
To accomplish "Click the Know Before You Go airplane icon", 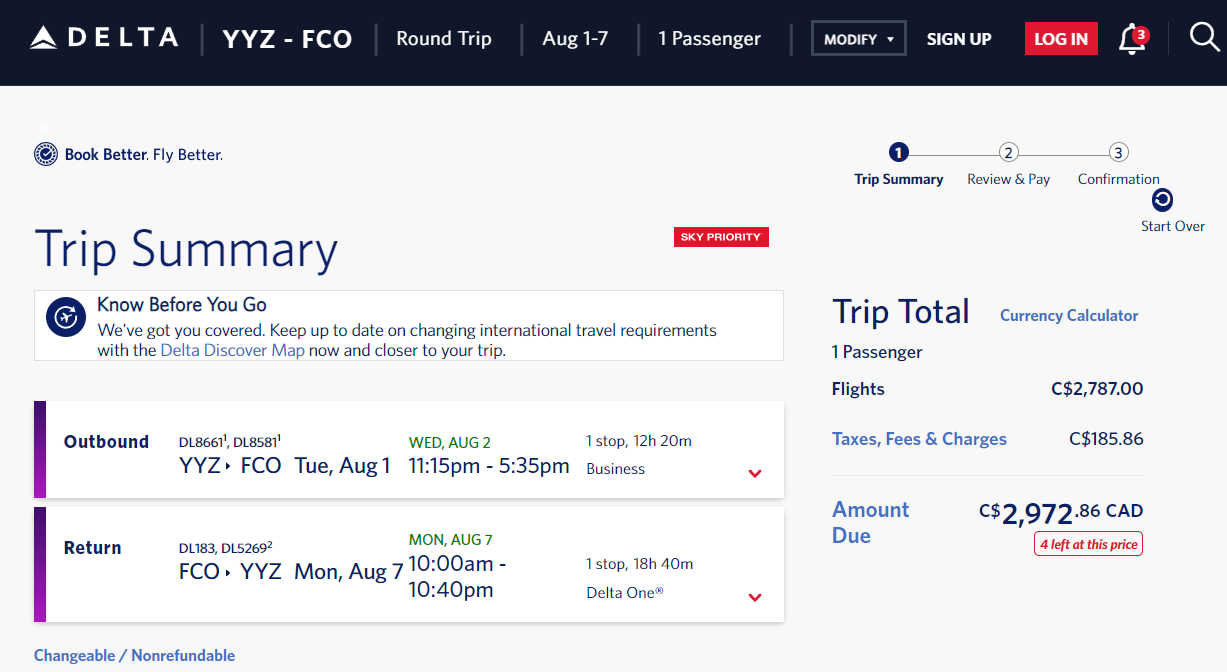I will [66, 317].
